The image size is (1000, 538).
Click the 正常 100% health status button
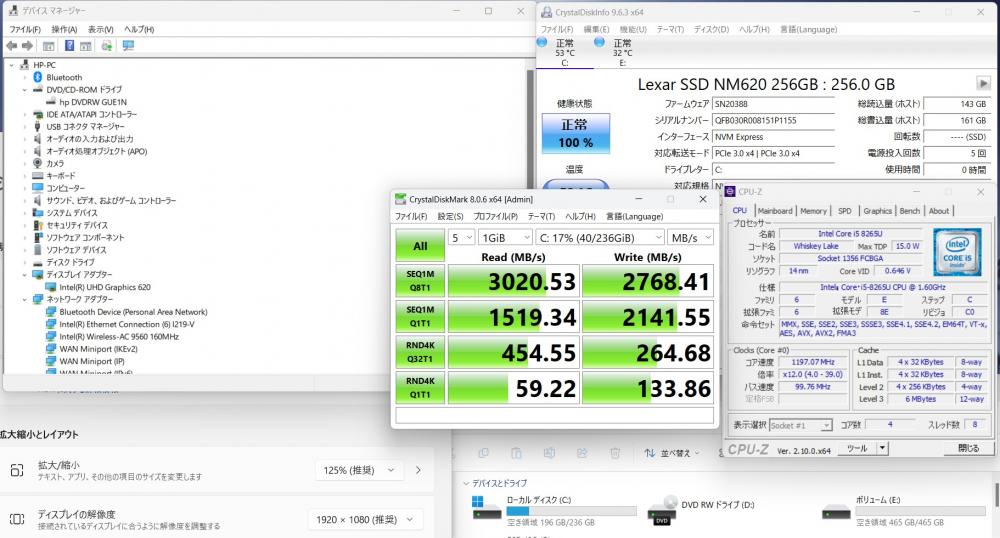click(x=575, y=134)
